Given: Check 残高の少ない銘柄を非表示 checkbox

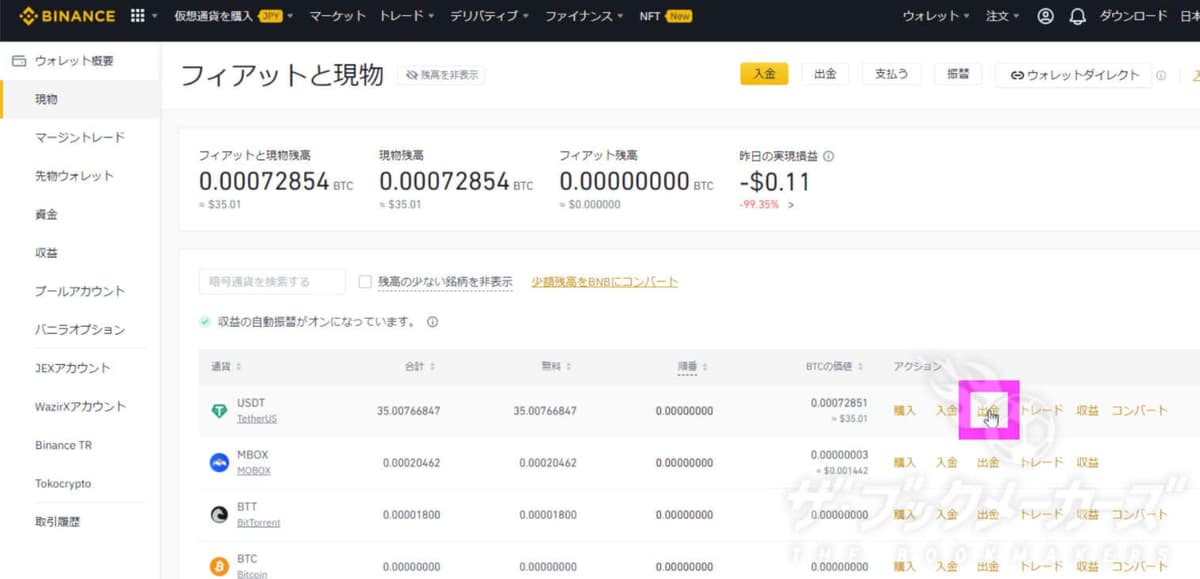Looking at the screenshot, I should (365, 282).
